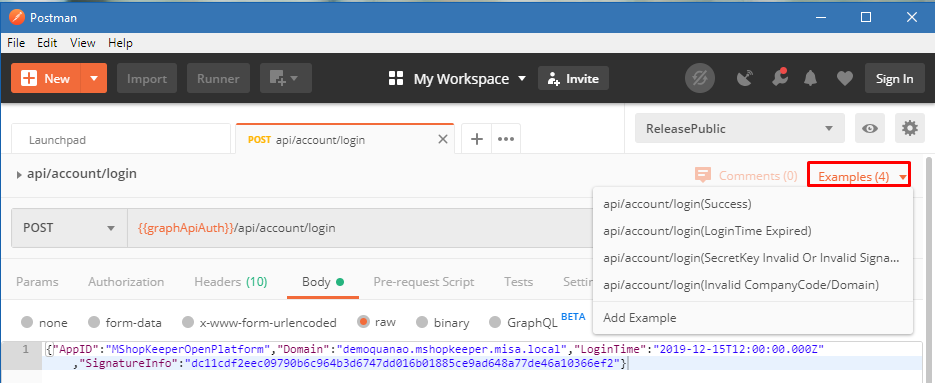Open the File menu

[x=16, y=43]
